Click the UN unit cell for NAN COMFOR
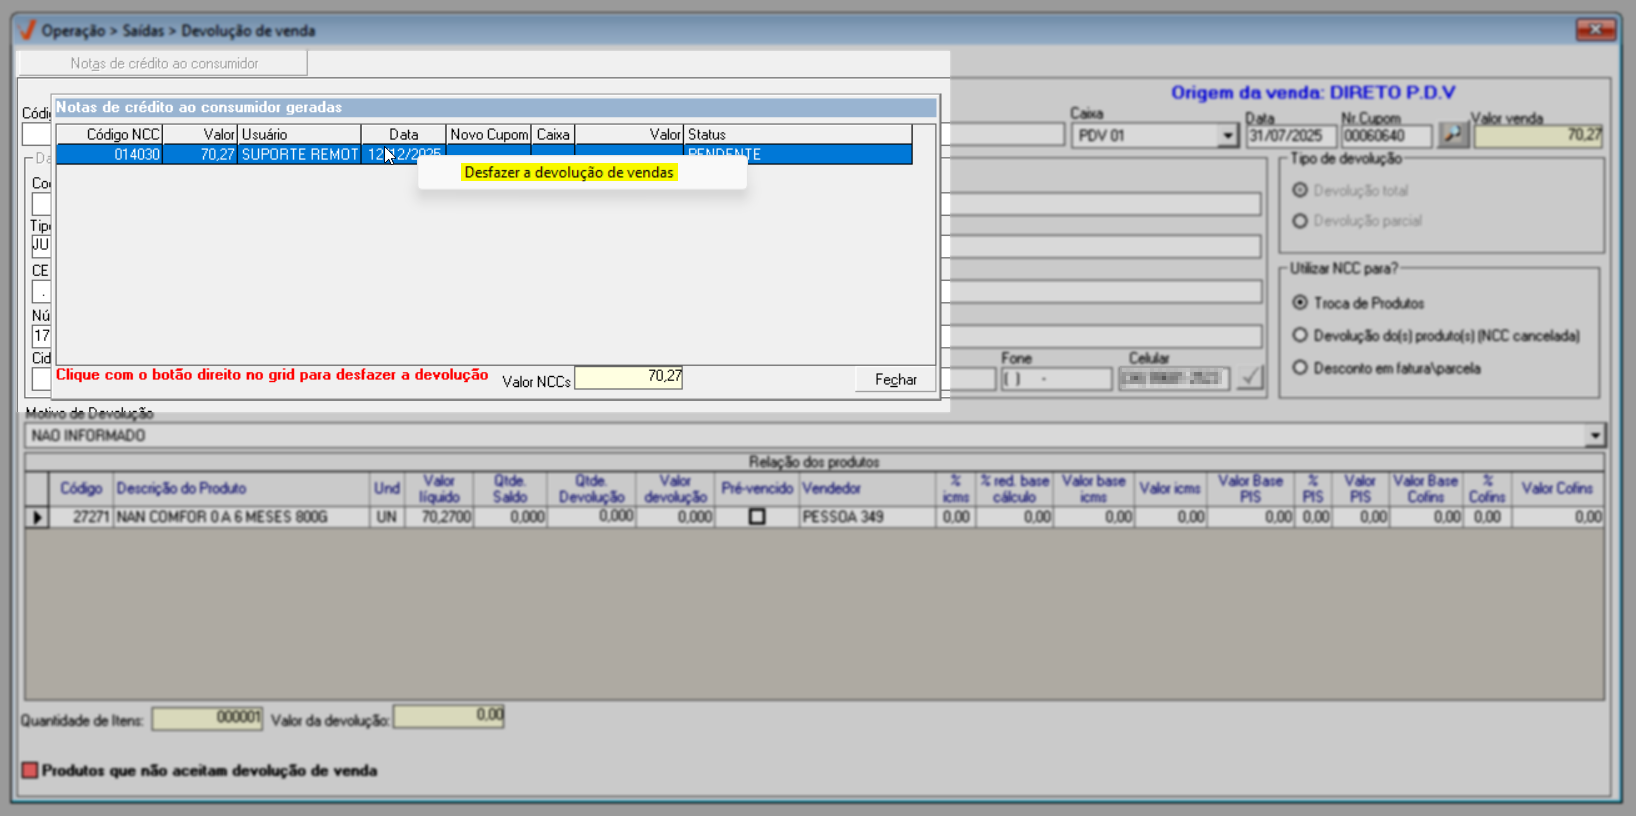Image resolution: width=1636 pixels, height=816 pixels. coord(387,517)
